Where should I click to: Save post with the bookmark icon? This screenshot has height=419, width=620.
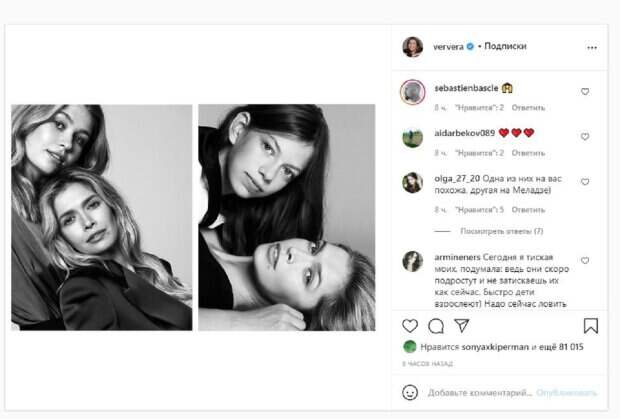(x=590, y=326)
